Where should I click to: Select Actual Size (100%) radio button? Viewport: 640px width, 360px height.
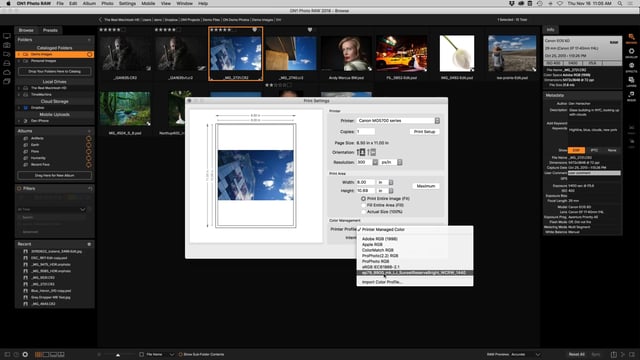coord(363,212)
